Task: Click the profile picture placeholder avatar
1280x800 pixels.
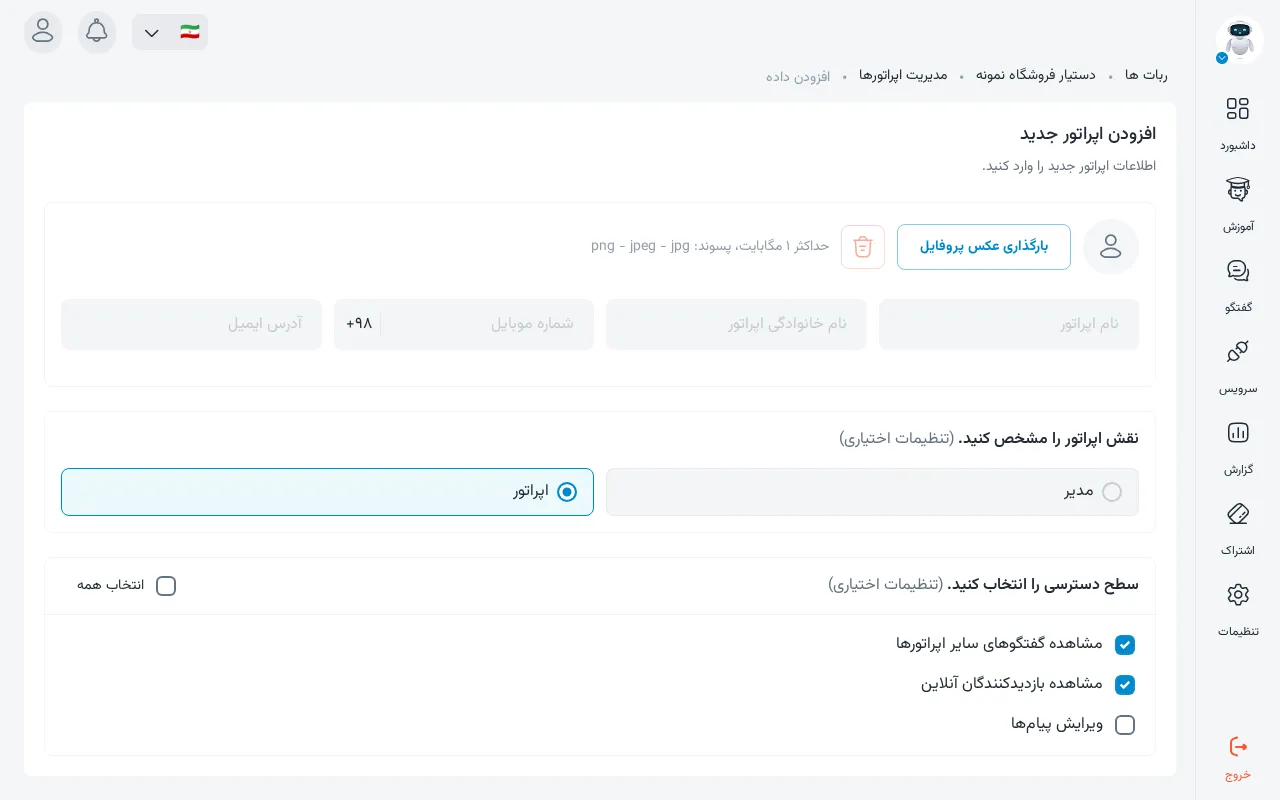Action: (x=1111, y=247)
